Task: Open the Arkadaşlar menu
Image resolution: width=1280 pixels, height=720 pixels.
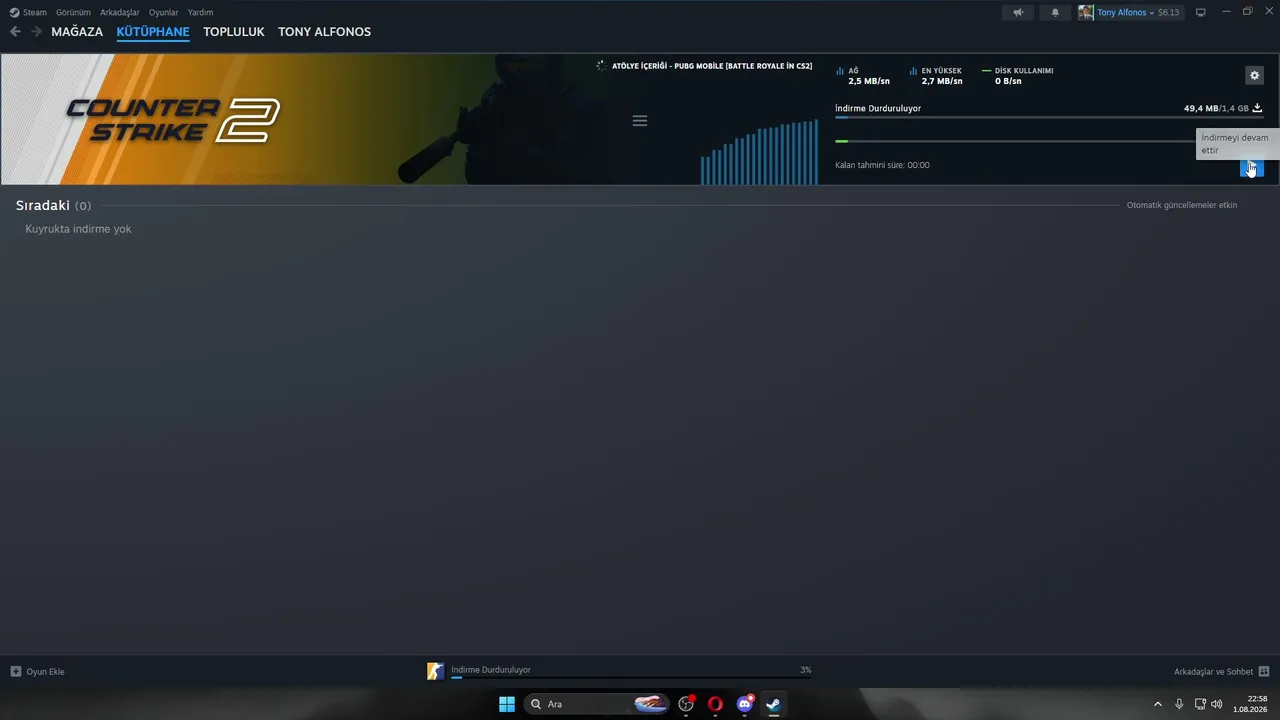Action: (120, 12)
